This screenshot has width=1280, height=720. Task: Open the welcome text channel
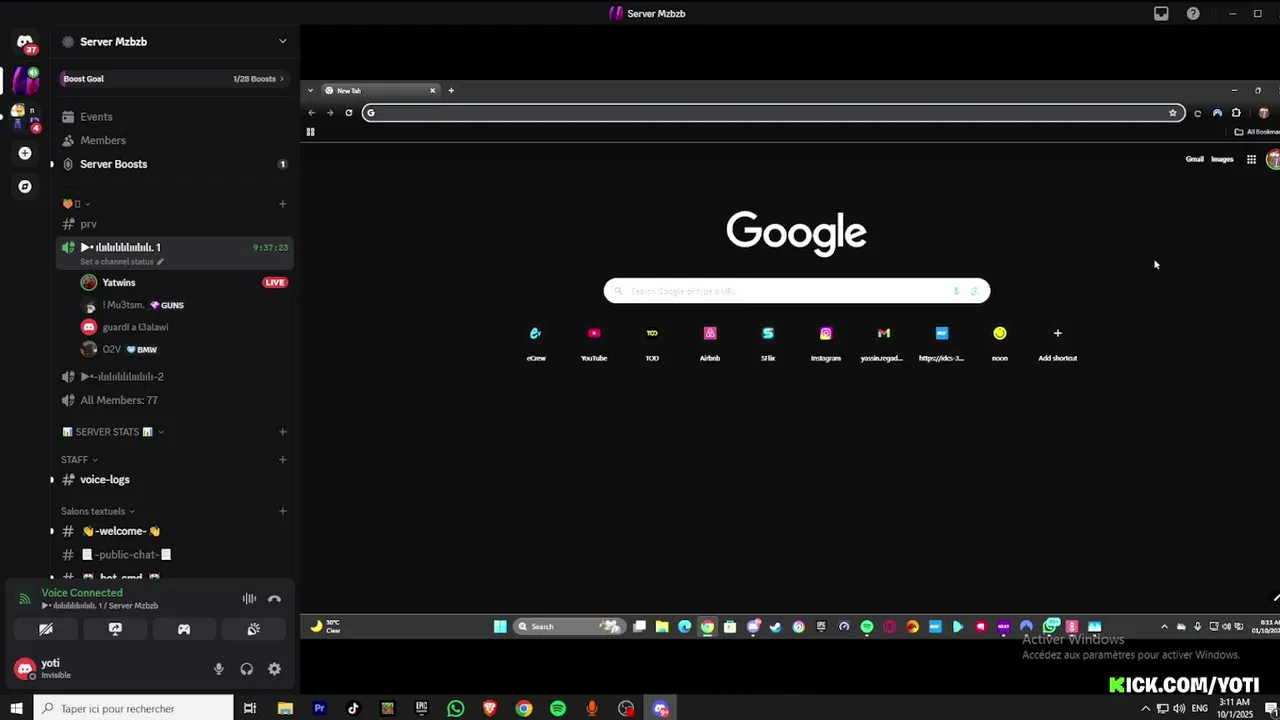175,531
